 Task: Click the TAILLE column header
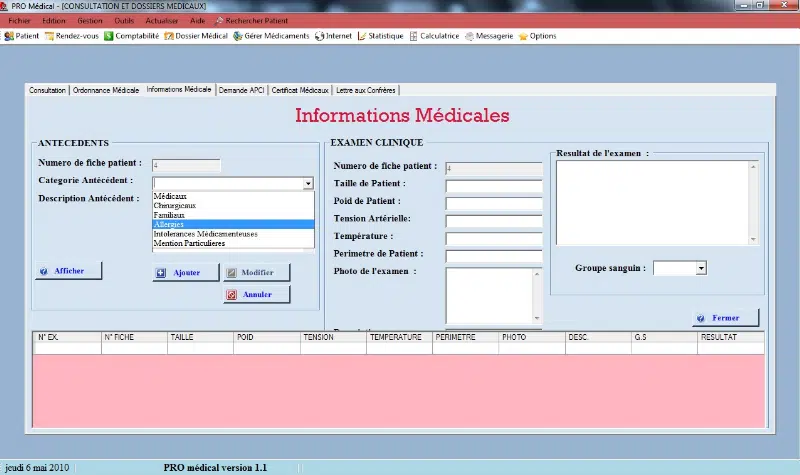click(201, 337)
